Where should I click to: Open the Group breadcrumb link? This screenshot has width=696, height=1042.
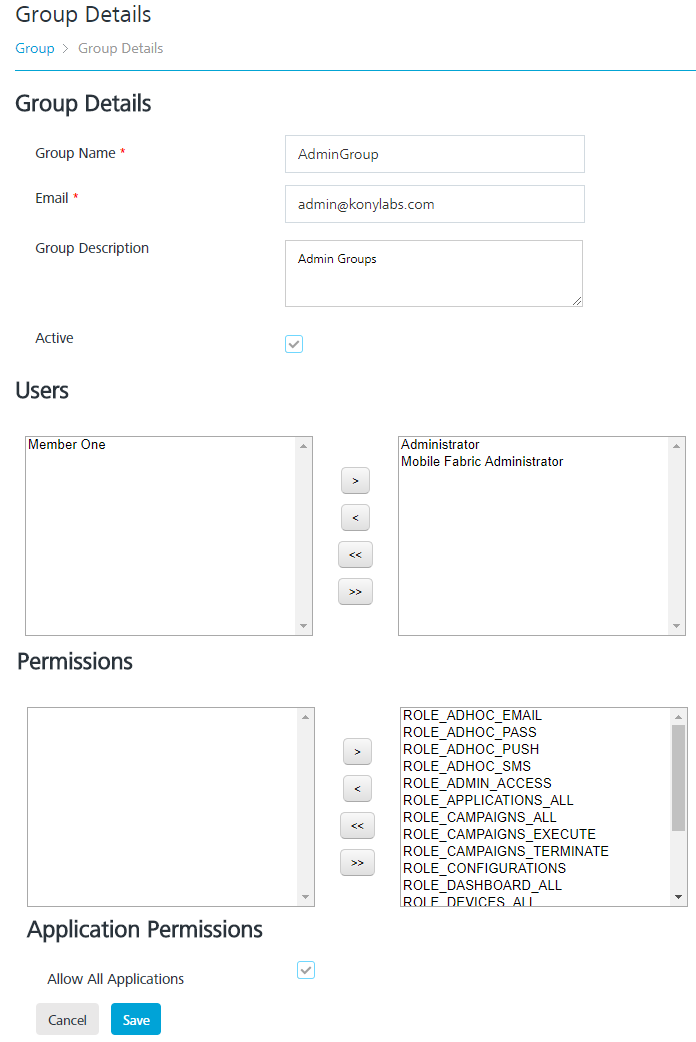(35, 48)
